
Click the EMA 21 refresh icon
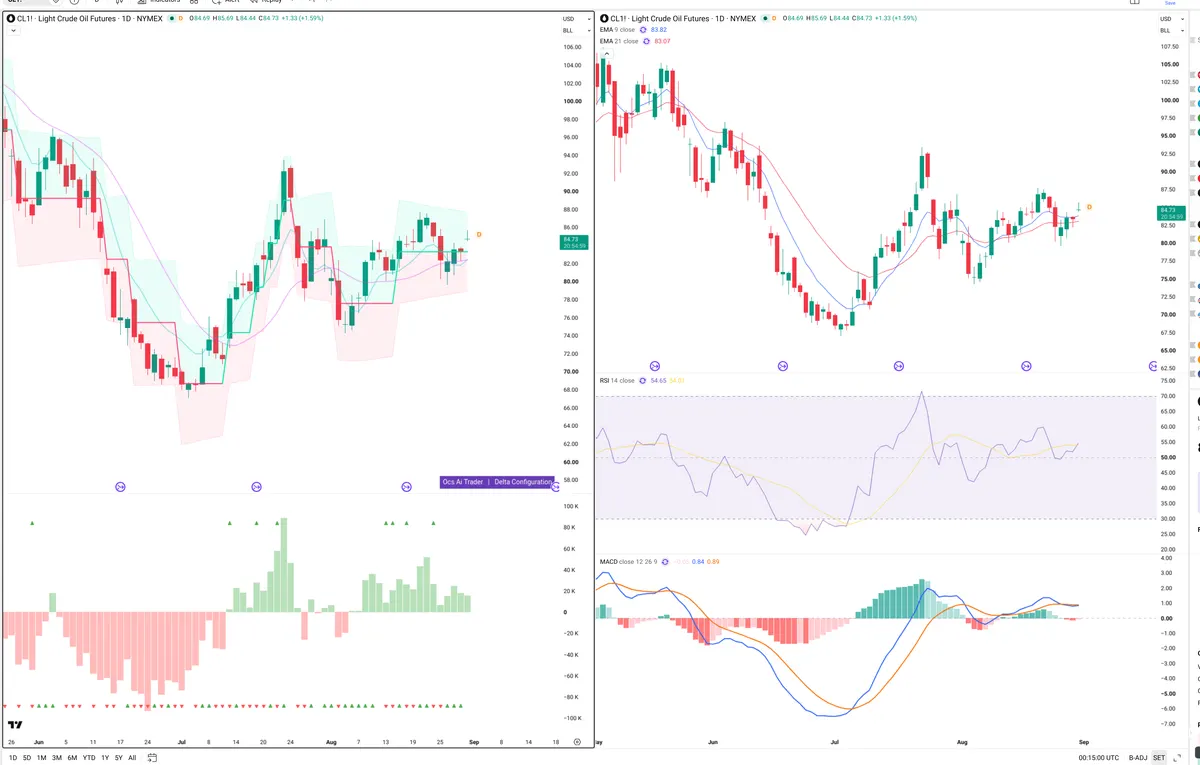[x=645, y=41]
